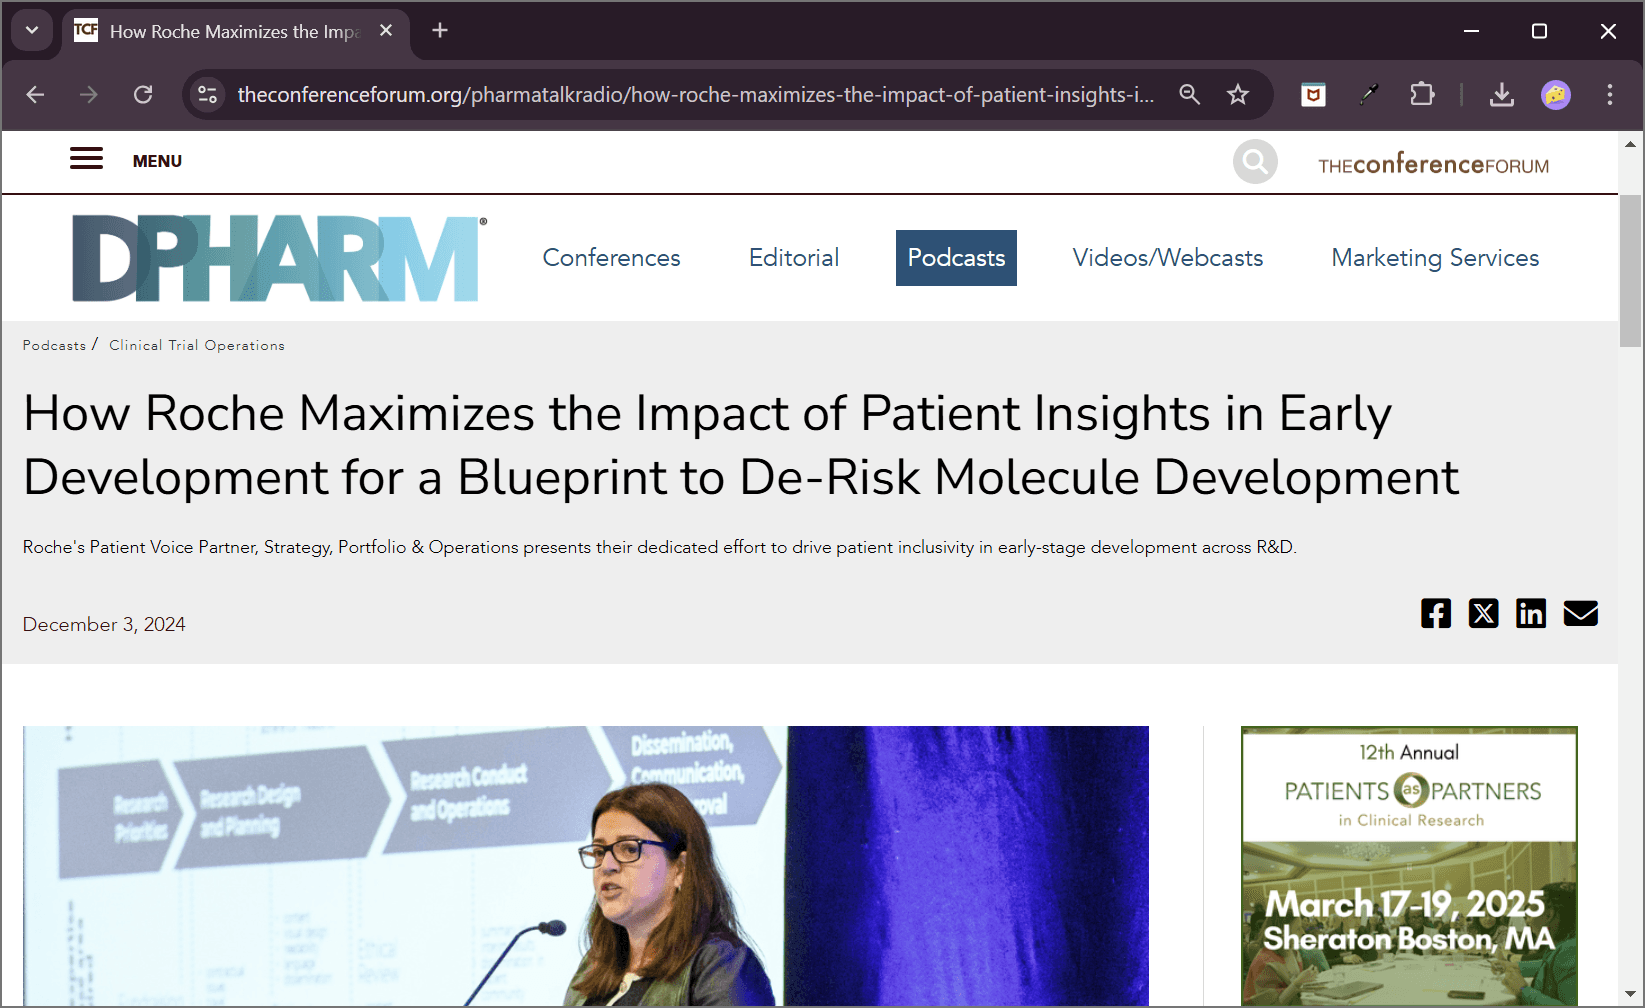
Task: Click The Conference Forum logo
Action: click(x=1433, y=164)
